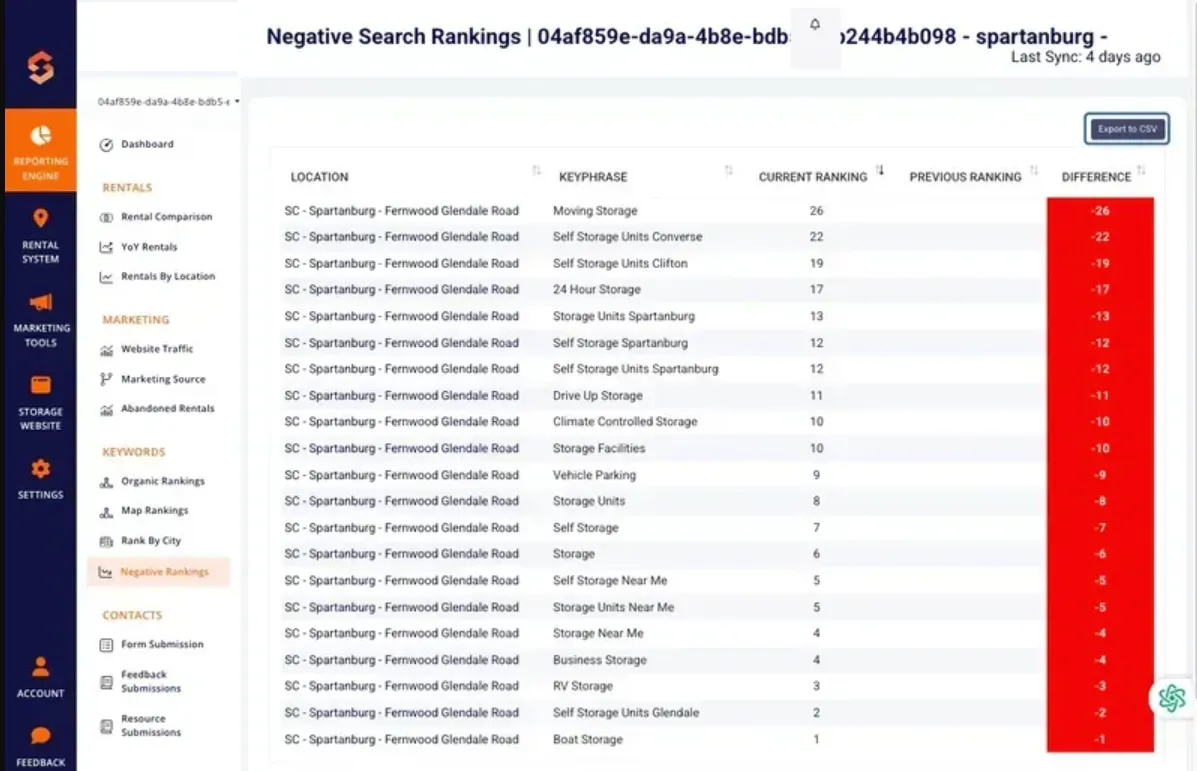Click the -26 difference cell
The height and width of the screenshot is (771, 1197).
tap(1100, 211)
